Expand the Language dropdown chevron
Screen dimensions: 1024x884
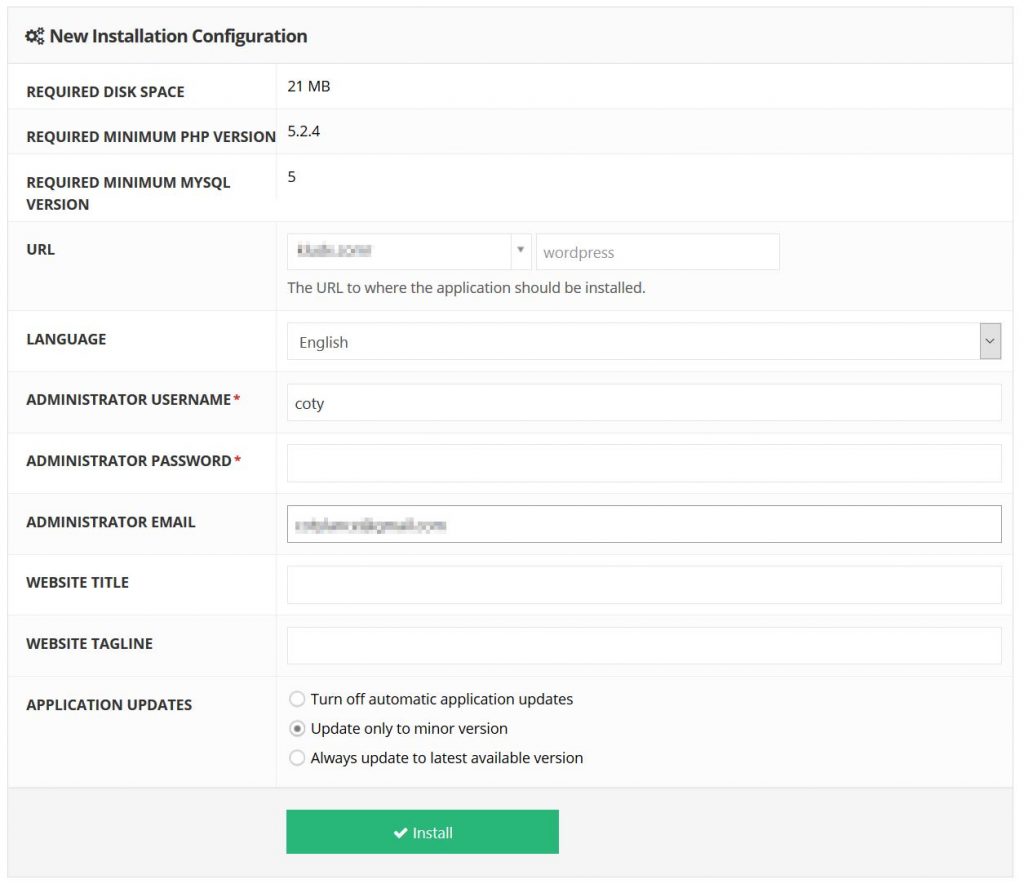(x=990, y=341)
